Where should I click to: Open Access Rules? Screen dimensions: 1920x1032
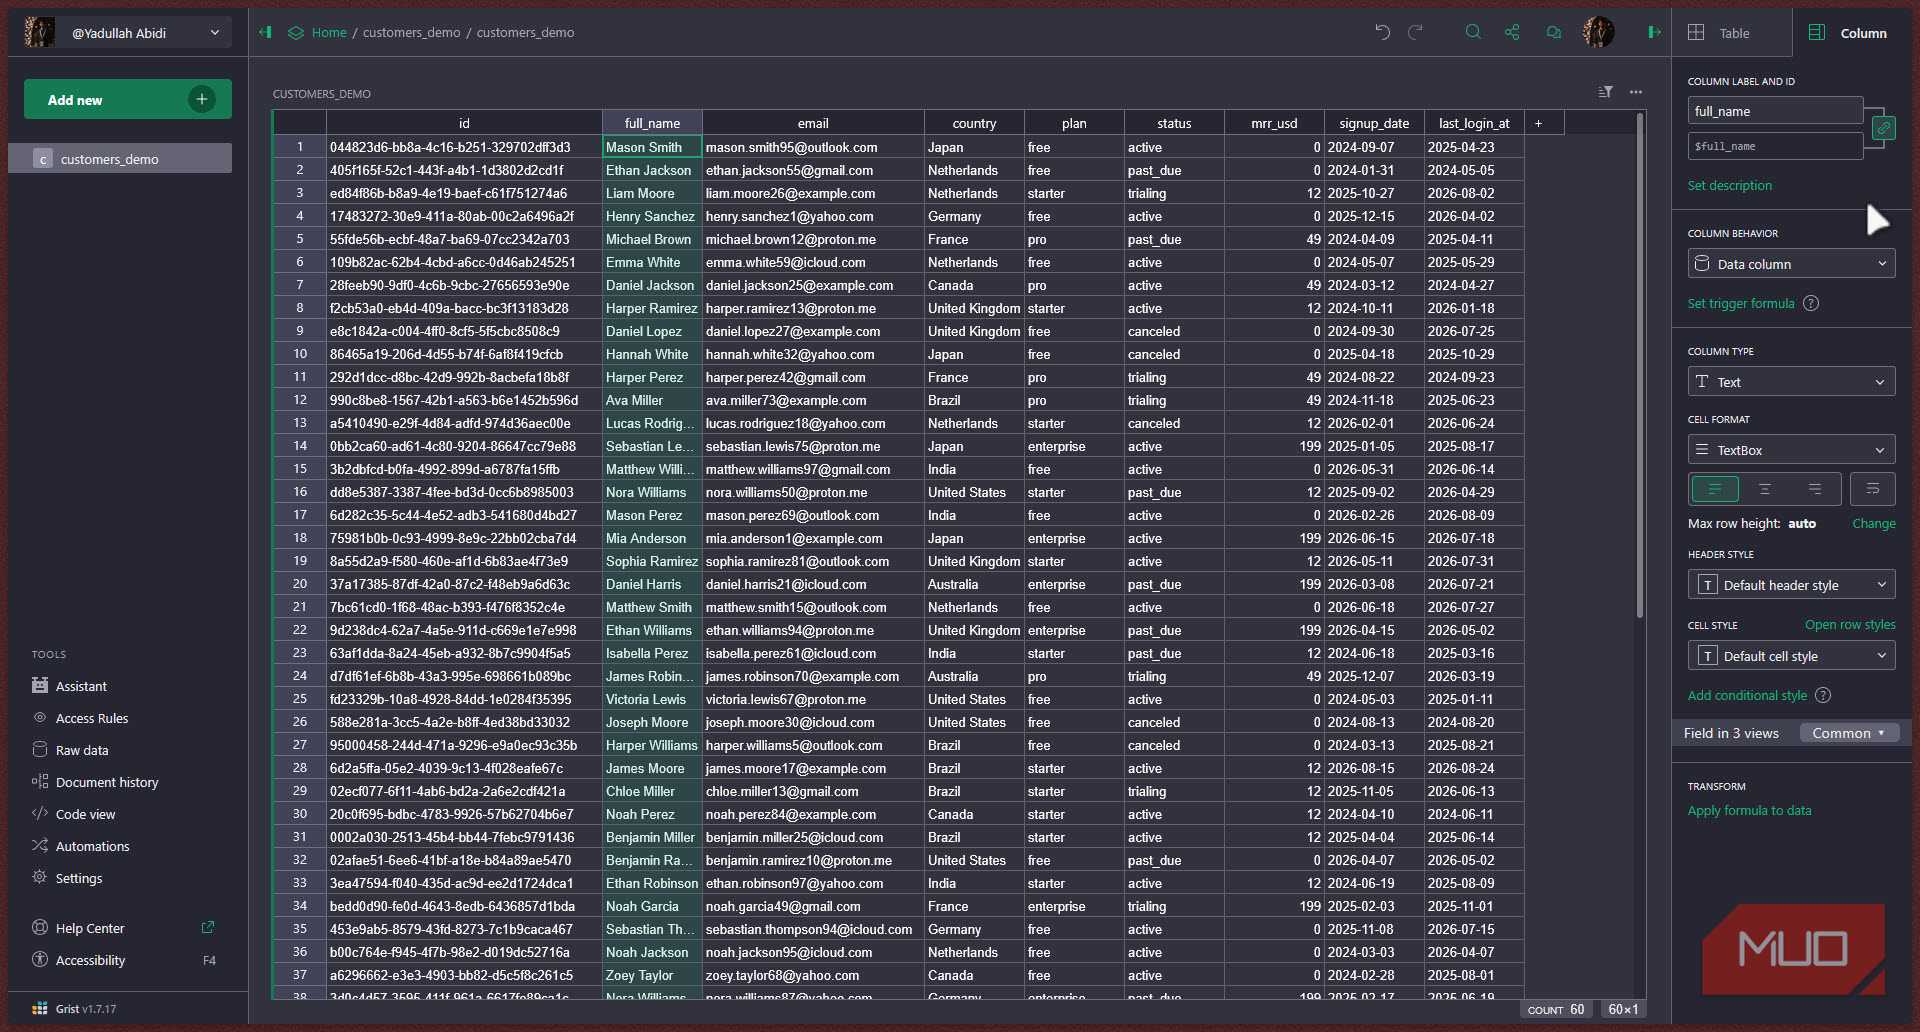92,718
